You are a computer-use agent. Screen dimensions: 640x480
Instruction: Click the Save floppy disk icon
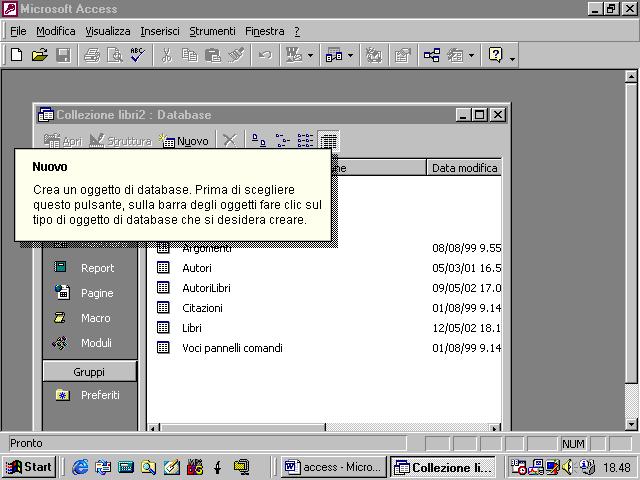click(x=63, y=55)
